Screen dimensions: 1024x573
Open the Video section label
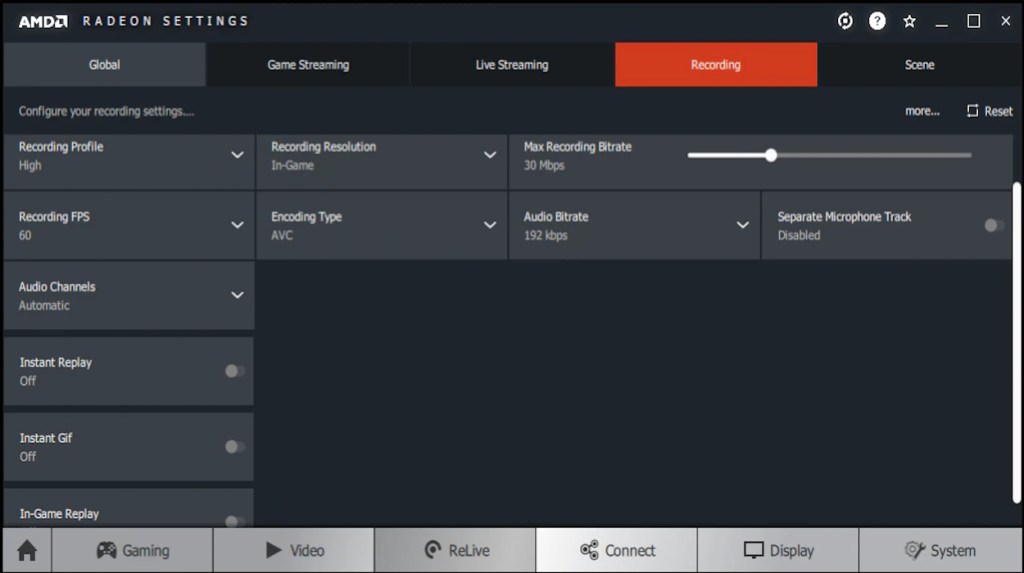point(307,551)
